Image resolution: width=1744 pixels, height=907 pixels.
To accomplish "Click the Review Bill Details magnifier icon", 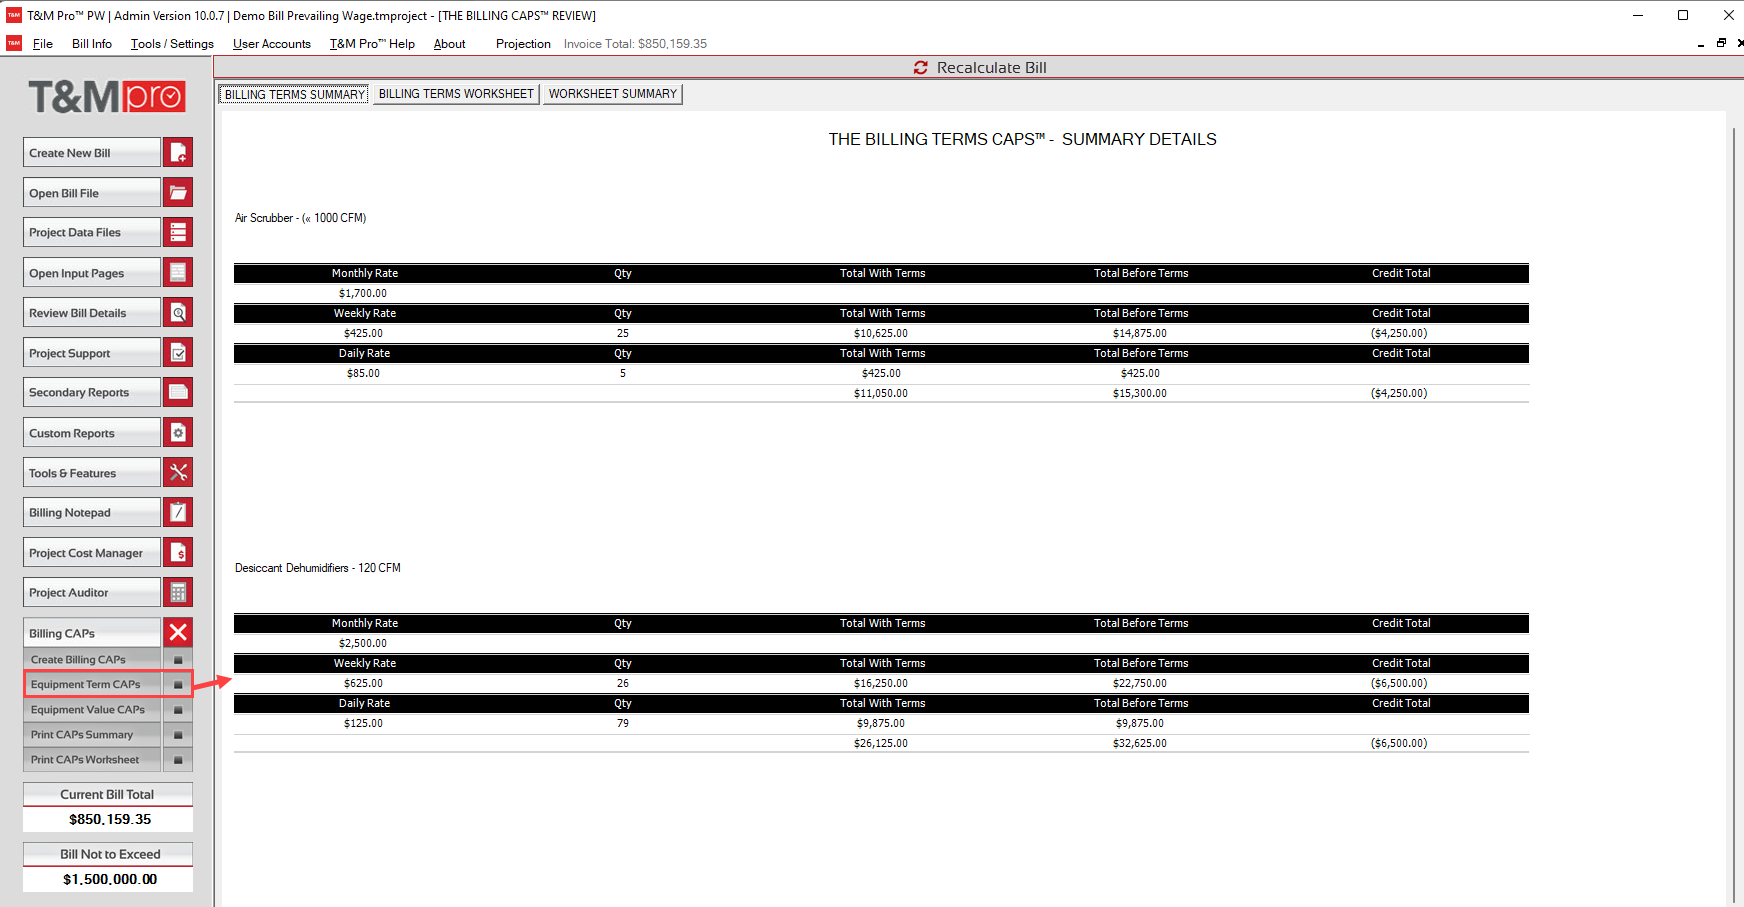I will [x=178, y=312].
